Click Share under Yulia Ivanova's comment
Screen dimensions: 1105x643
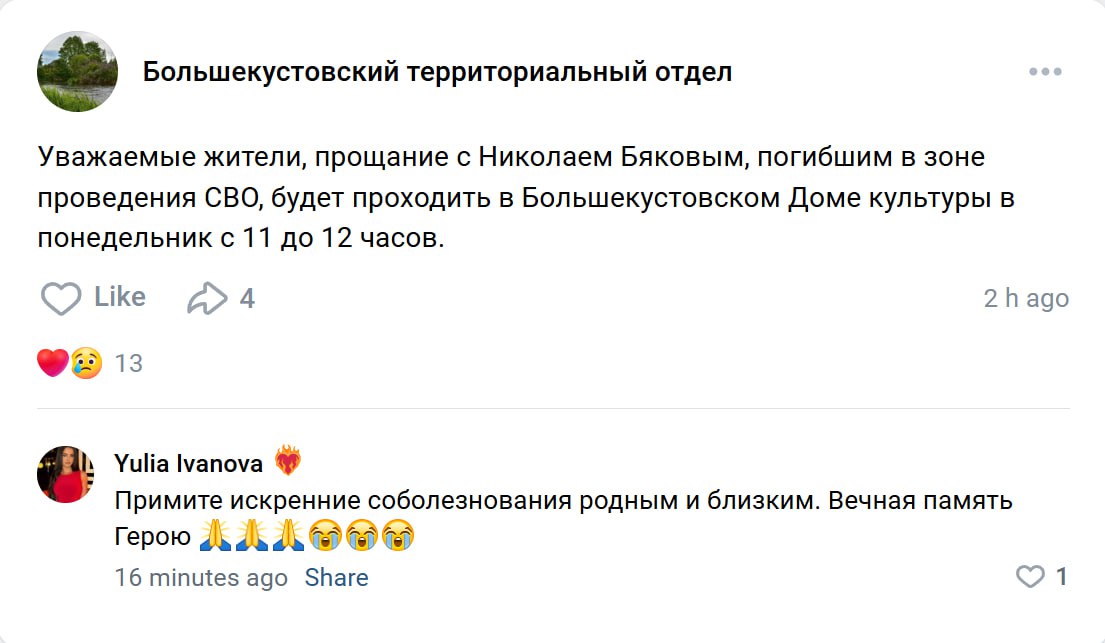click(336, 578)
